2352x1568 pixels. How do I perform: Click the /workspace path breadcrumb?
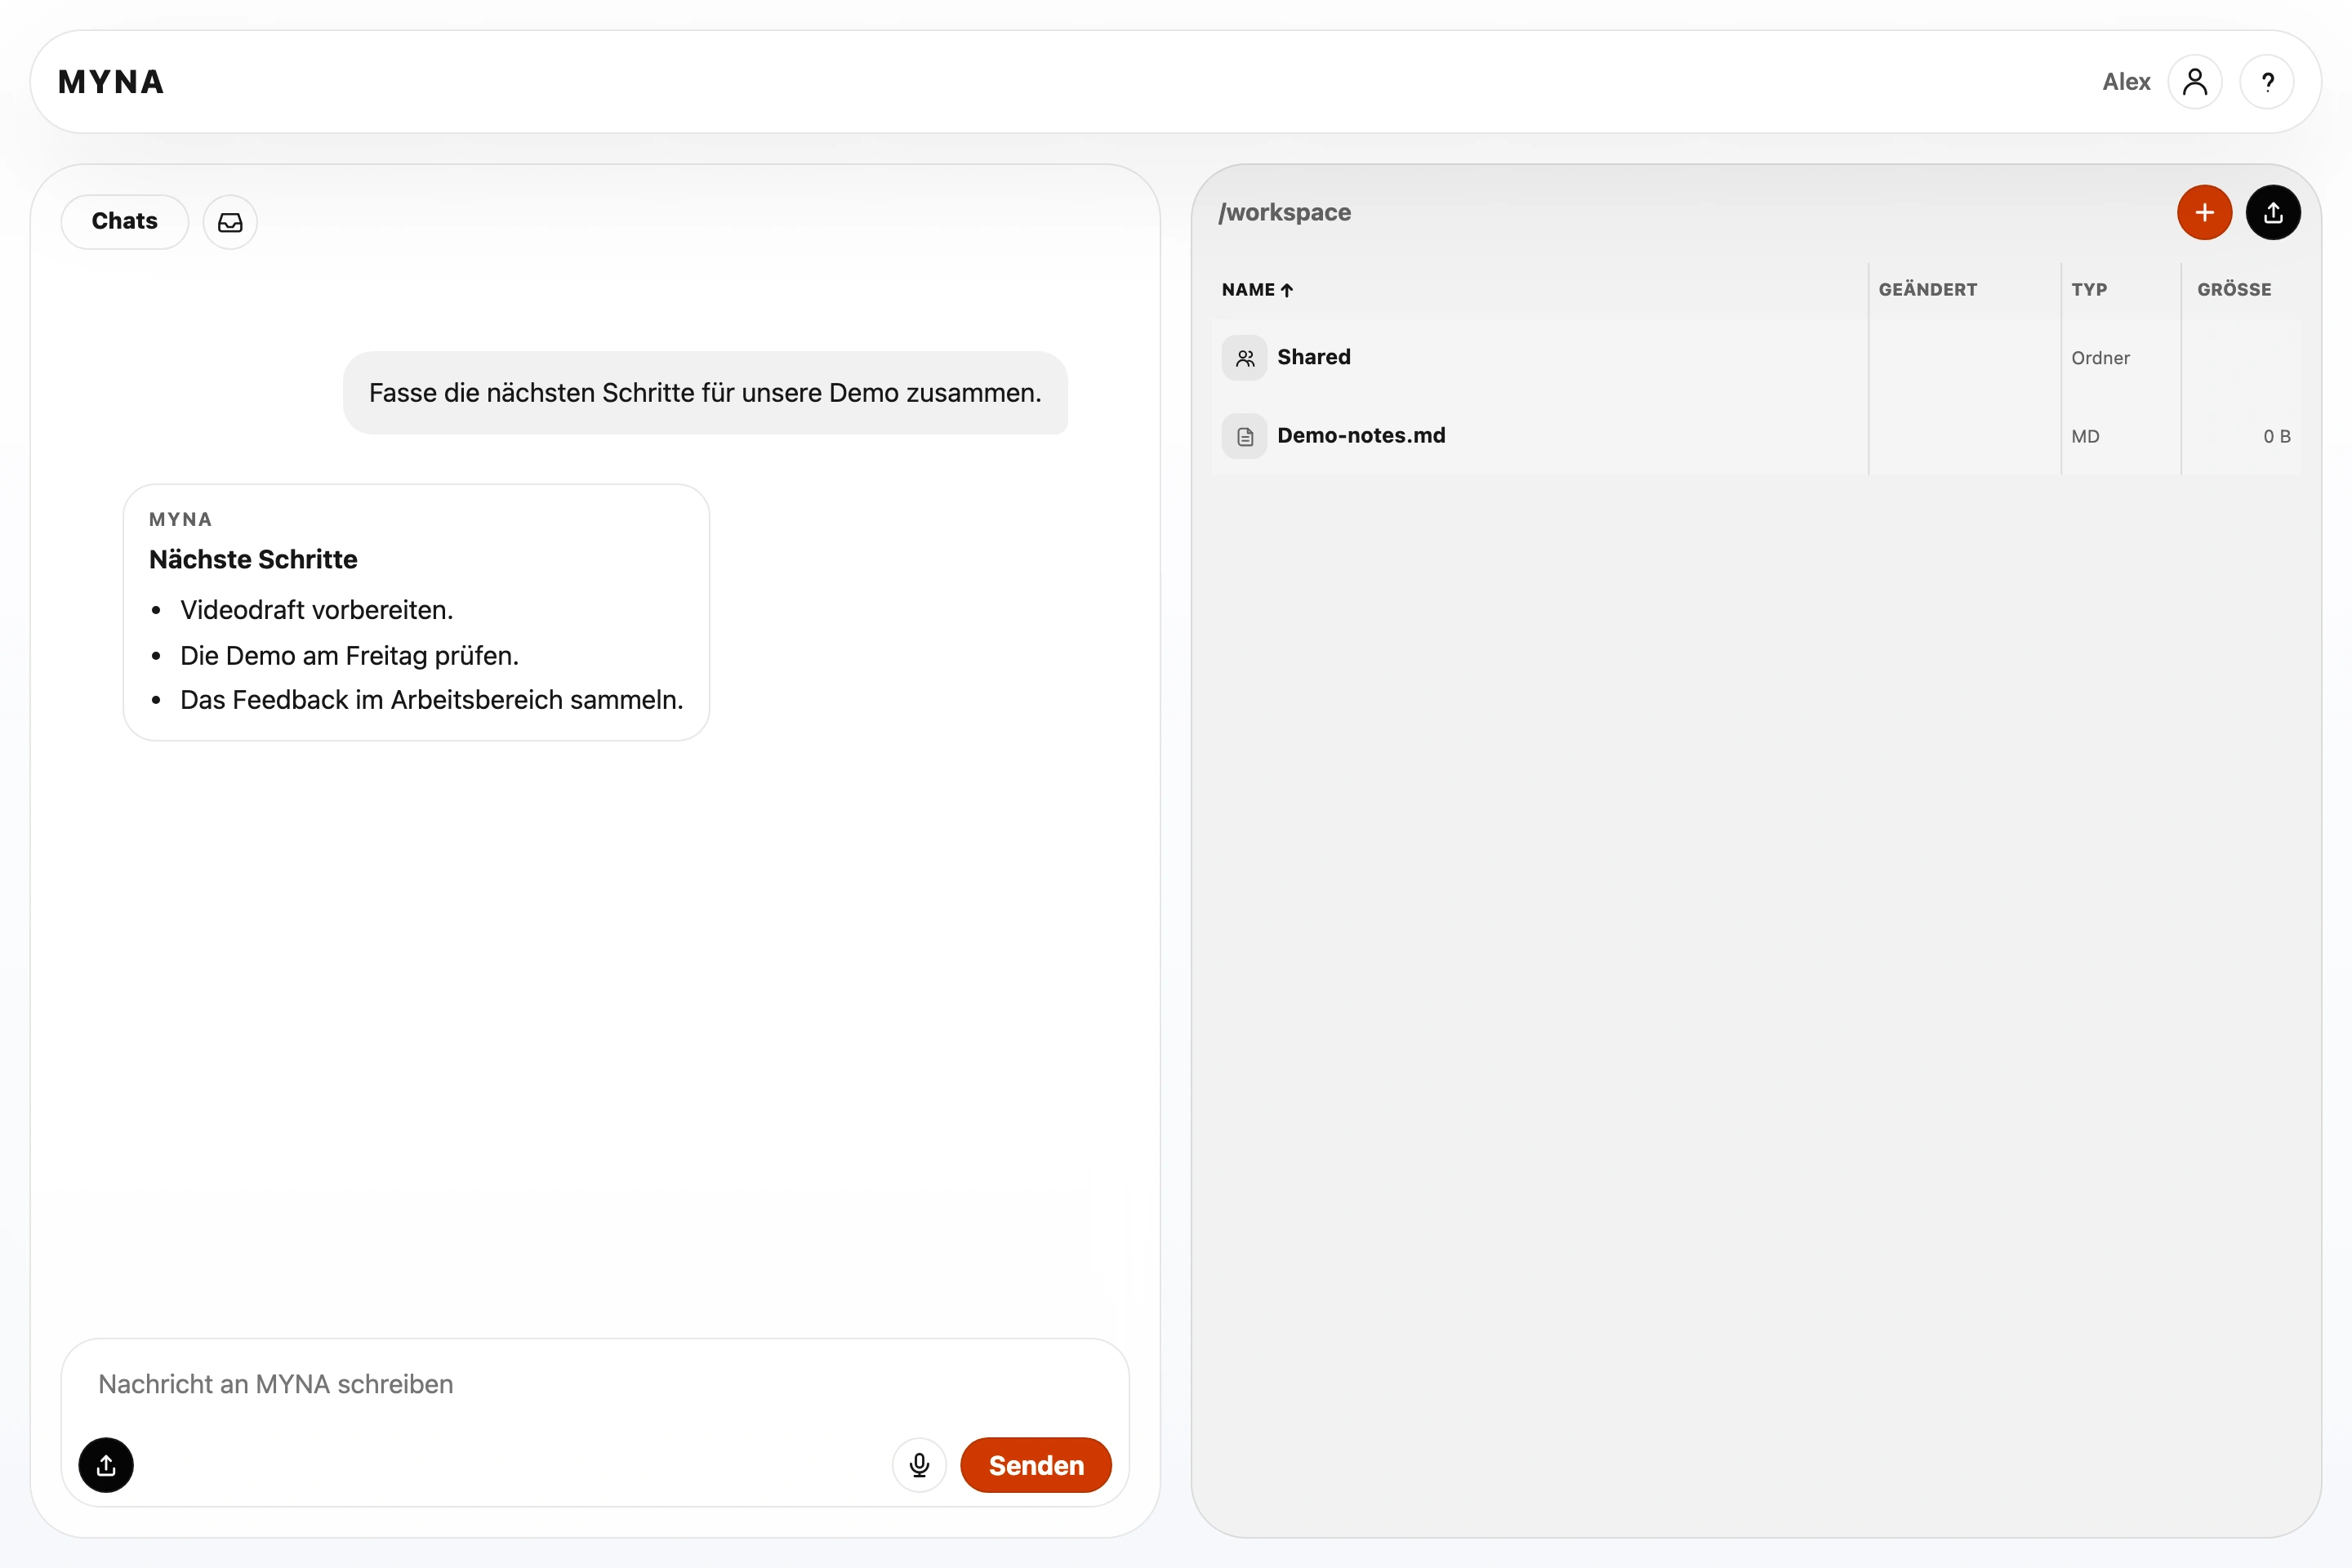(x=1284, y=212)
